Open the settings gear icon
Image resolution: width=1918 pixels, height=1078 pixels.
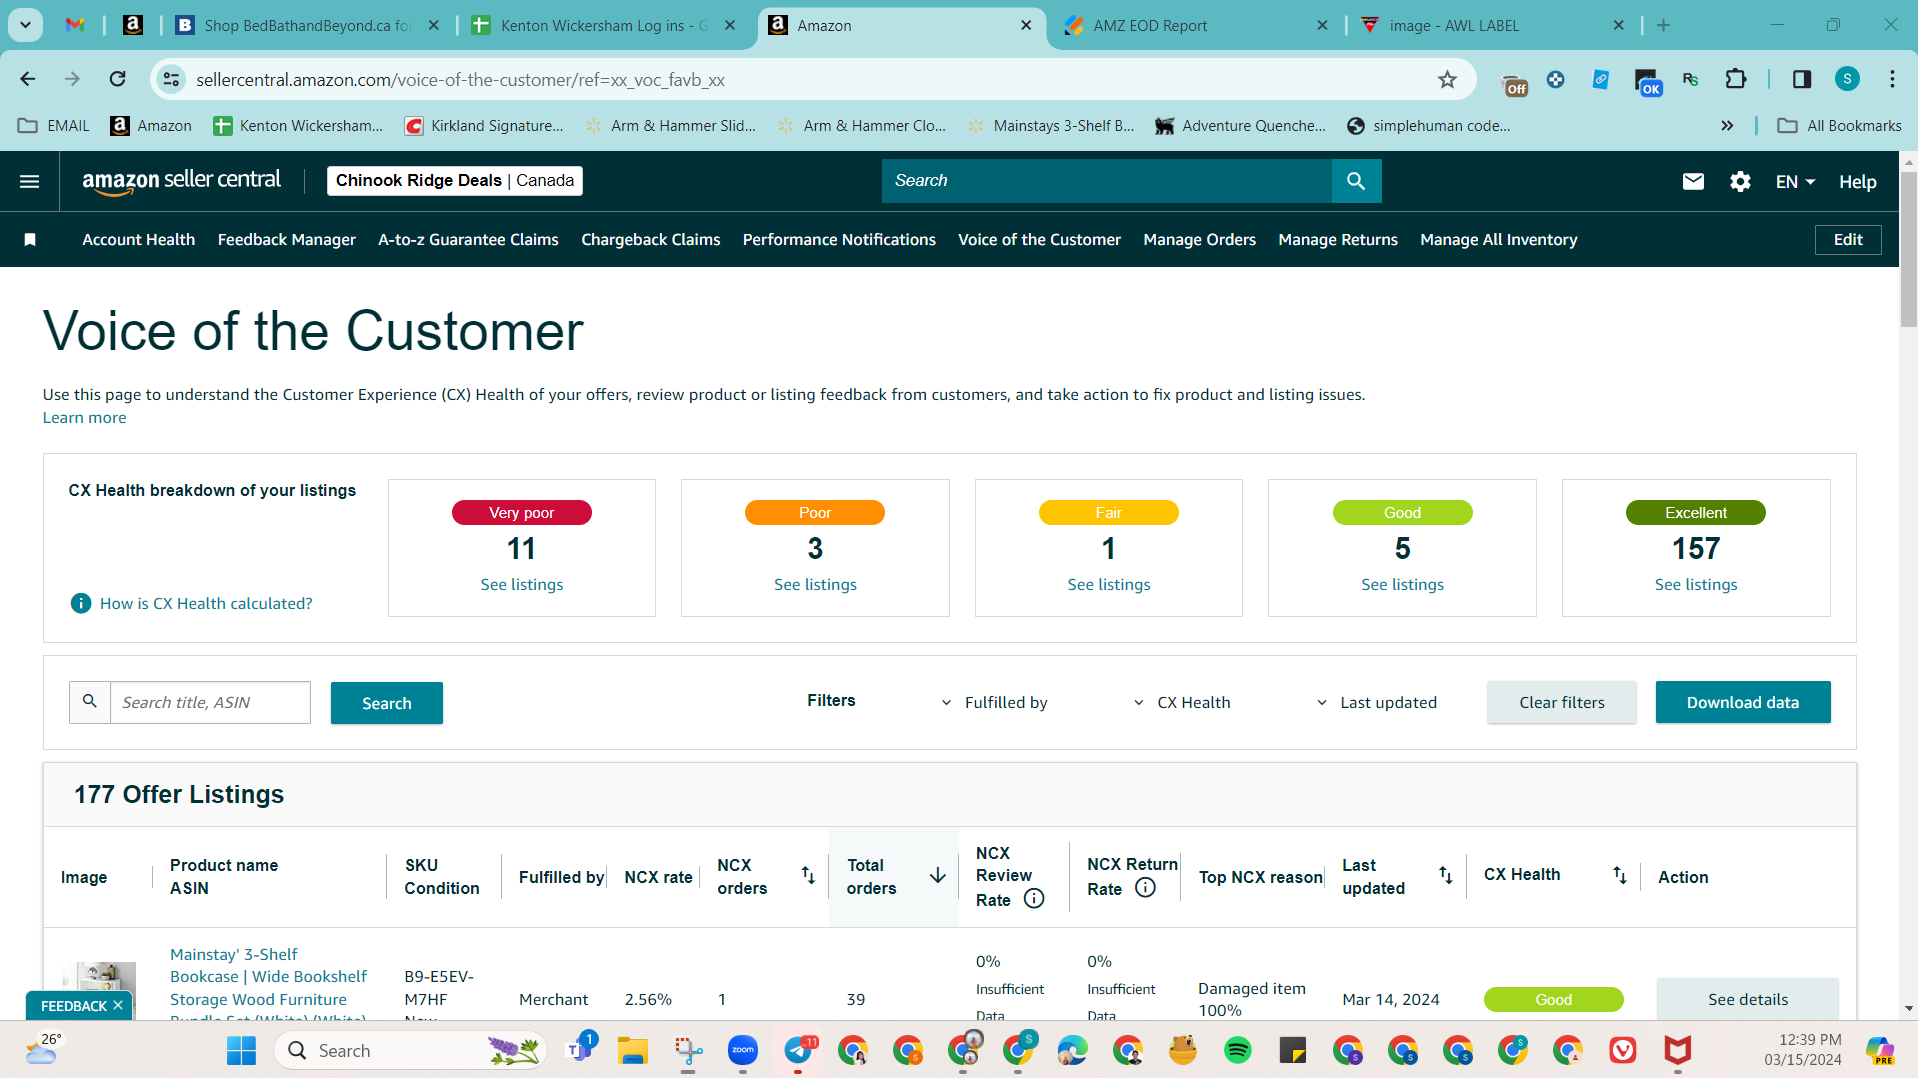(x=1740, y=181)
